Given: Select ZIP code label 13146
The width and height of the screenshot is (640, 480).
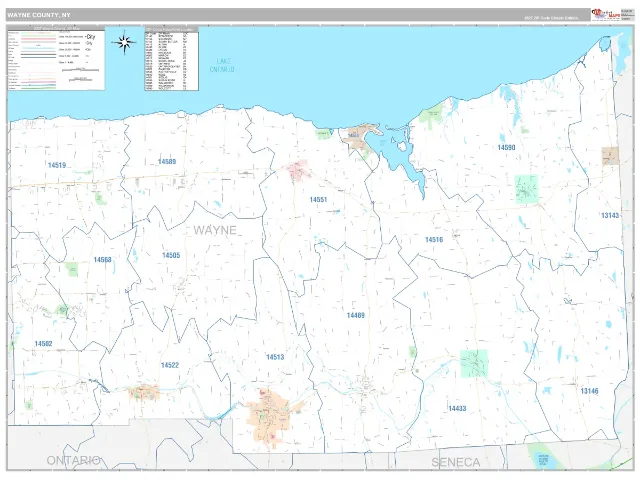Looking at the screenshot, I should point(589,391).
